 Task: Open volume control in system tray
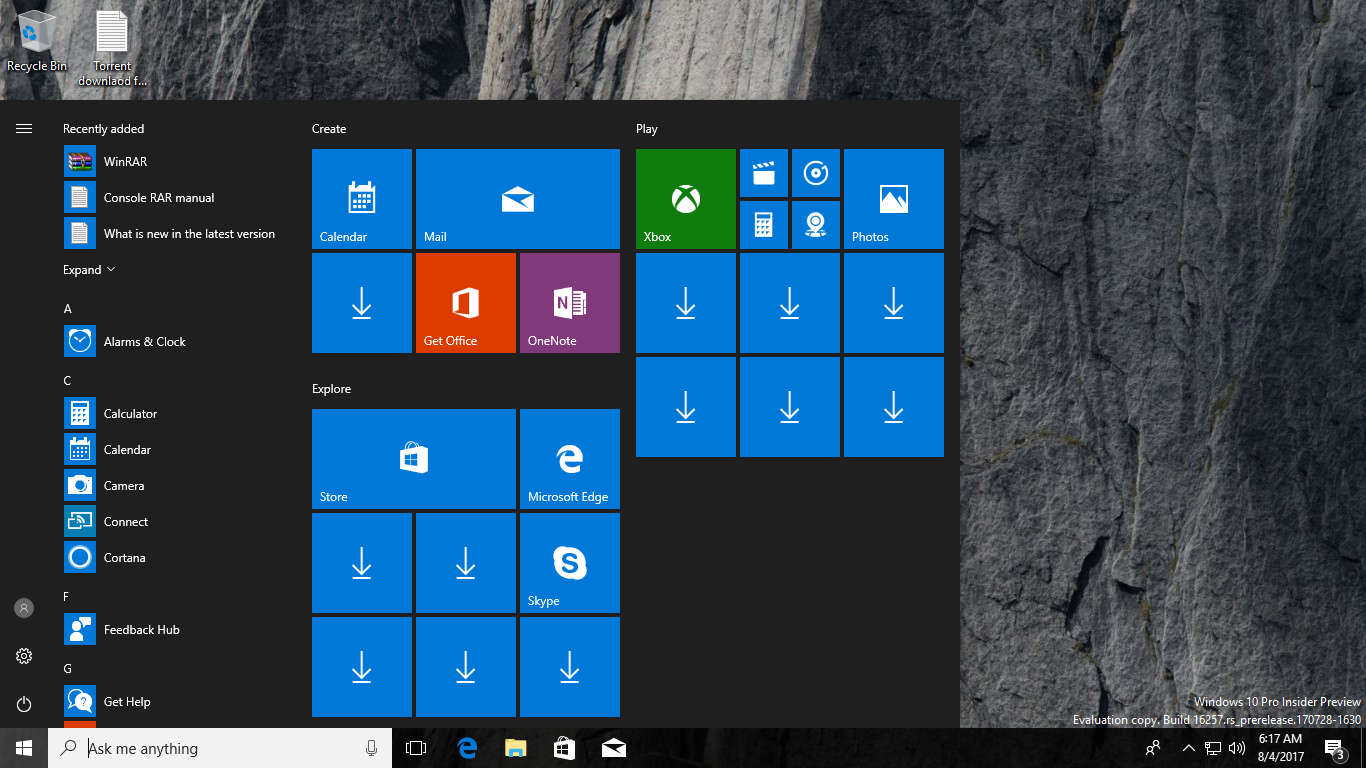pos(1237,748)
